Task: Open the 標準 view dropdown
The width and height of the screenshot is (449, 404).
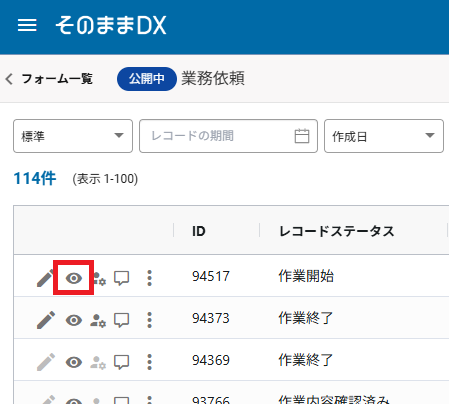Action: (x=73, y=136)
